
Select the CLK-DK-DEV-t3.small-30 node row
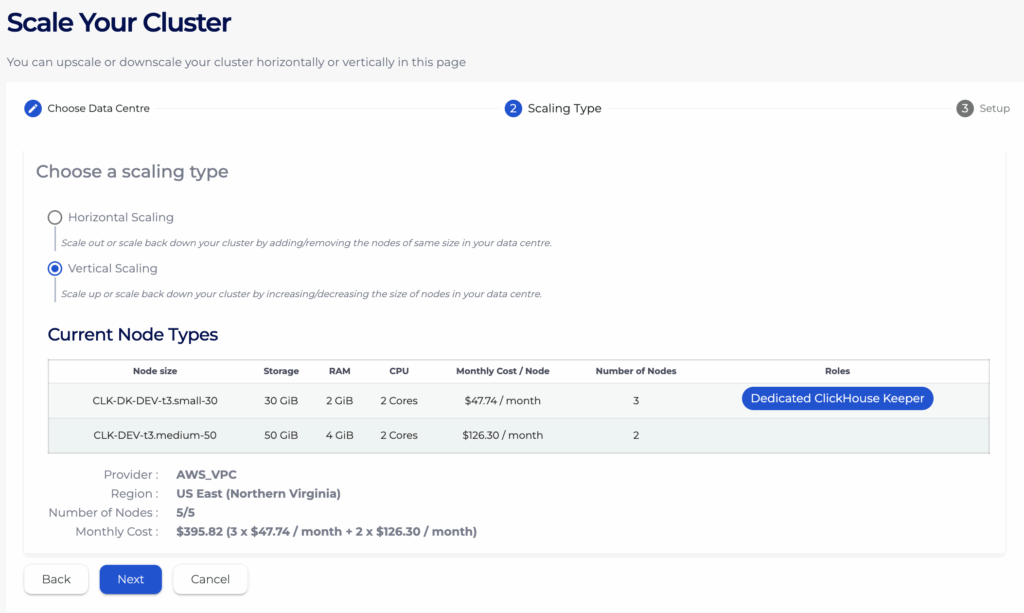(x=154, y=400)
